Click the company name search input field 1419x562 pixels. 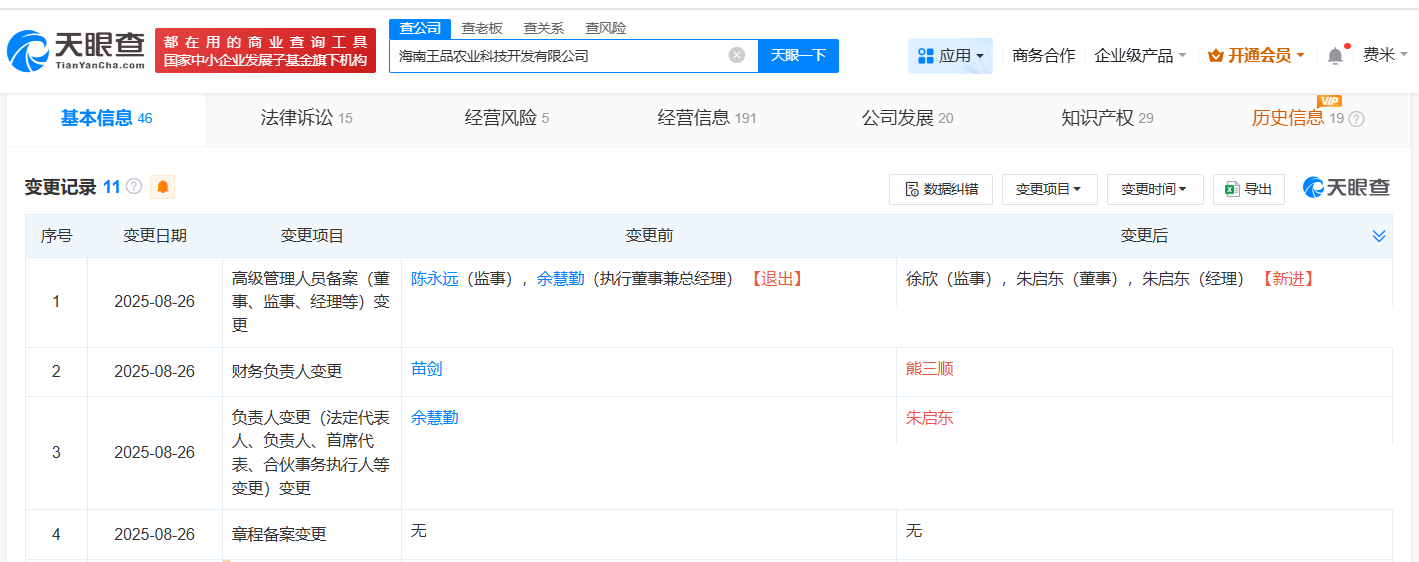[x=555, y=56]
